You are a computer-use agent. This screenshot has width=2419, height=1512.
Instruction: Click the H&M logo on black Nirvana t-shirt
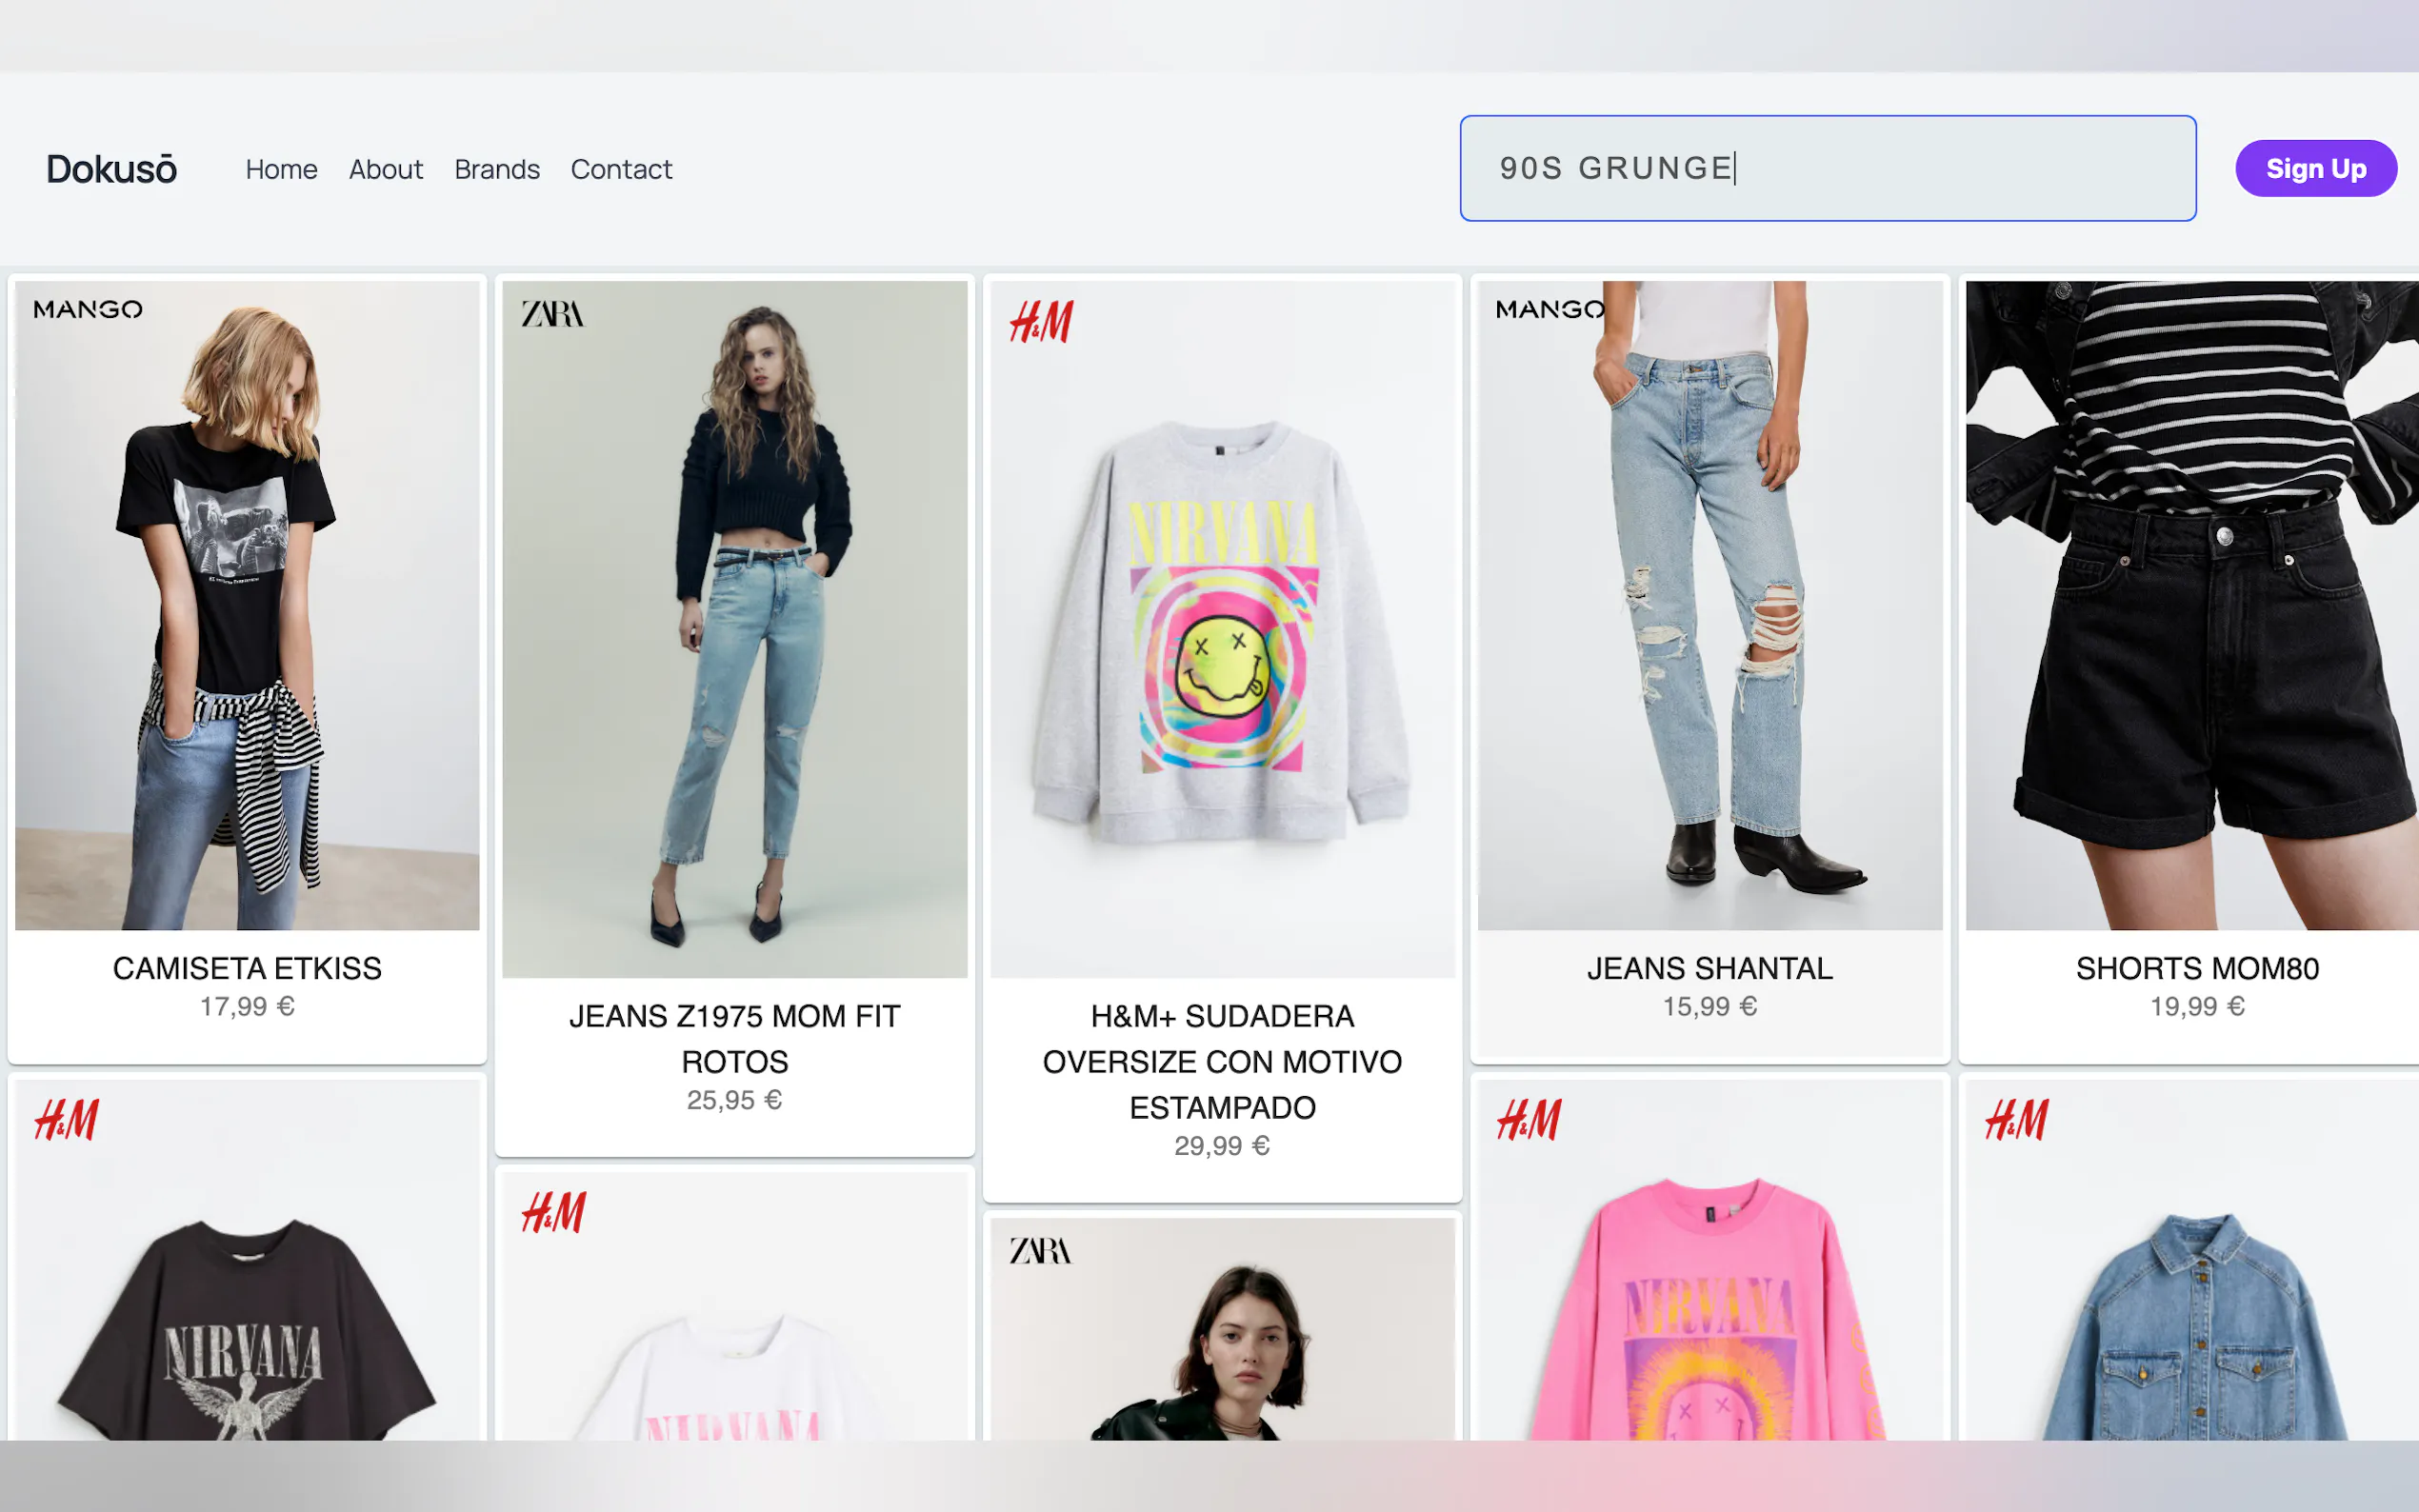click(x=66, y=1120)
